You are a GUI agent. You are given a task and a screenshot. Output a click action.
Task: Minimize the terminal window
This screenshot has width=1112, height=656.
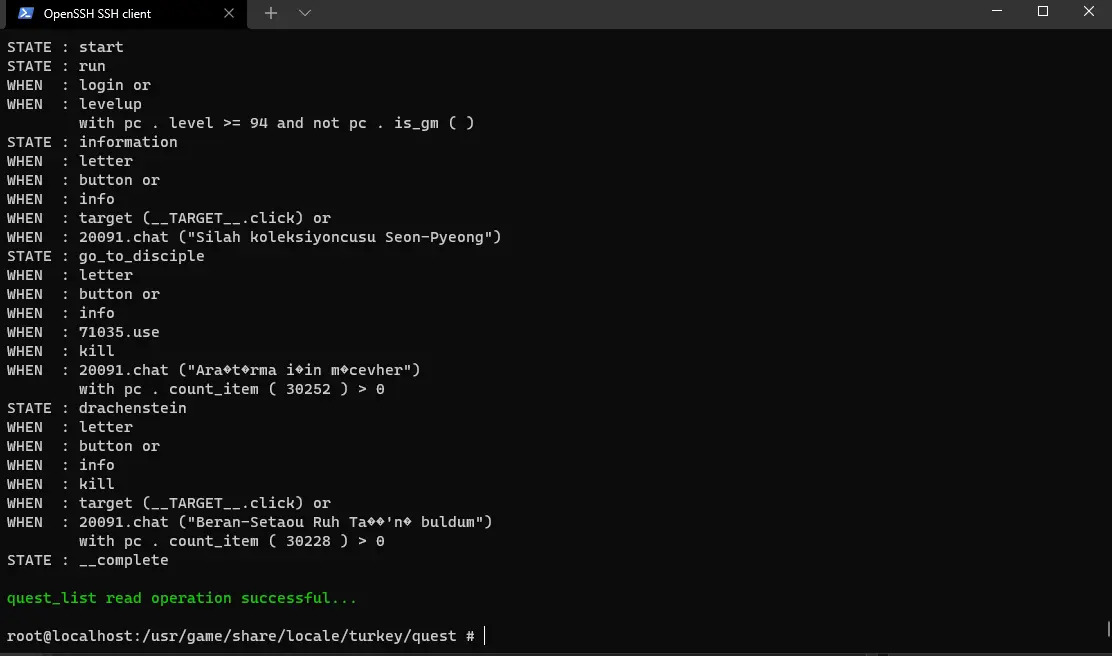[996, 11]
